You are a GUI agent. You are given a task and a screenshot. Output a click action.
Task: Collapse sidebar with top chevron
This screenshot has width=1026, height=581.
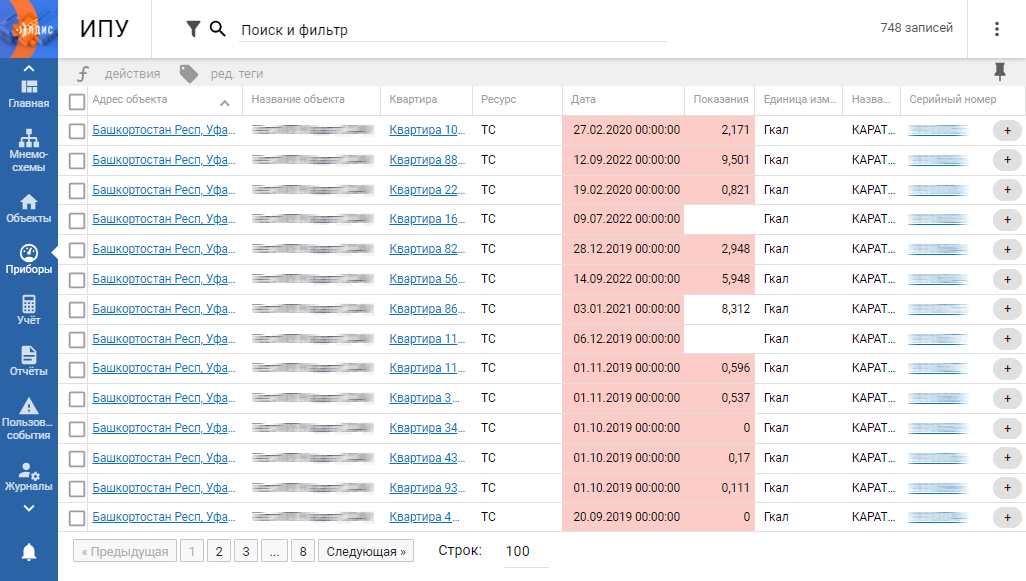29,68
